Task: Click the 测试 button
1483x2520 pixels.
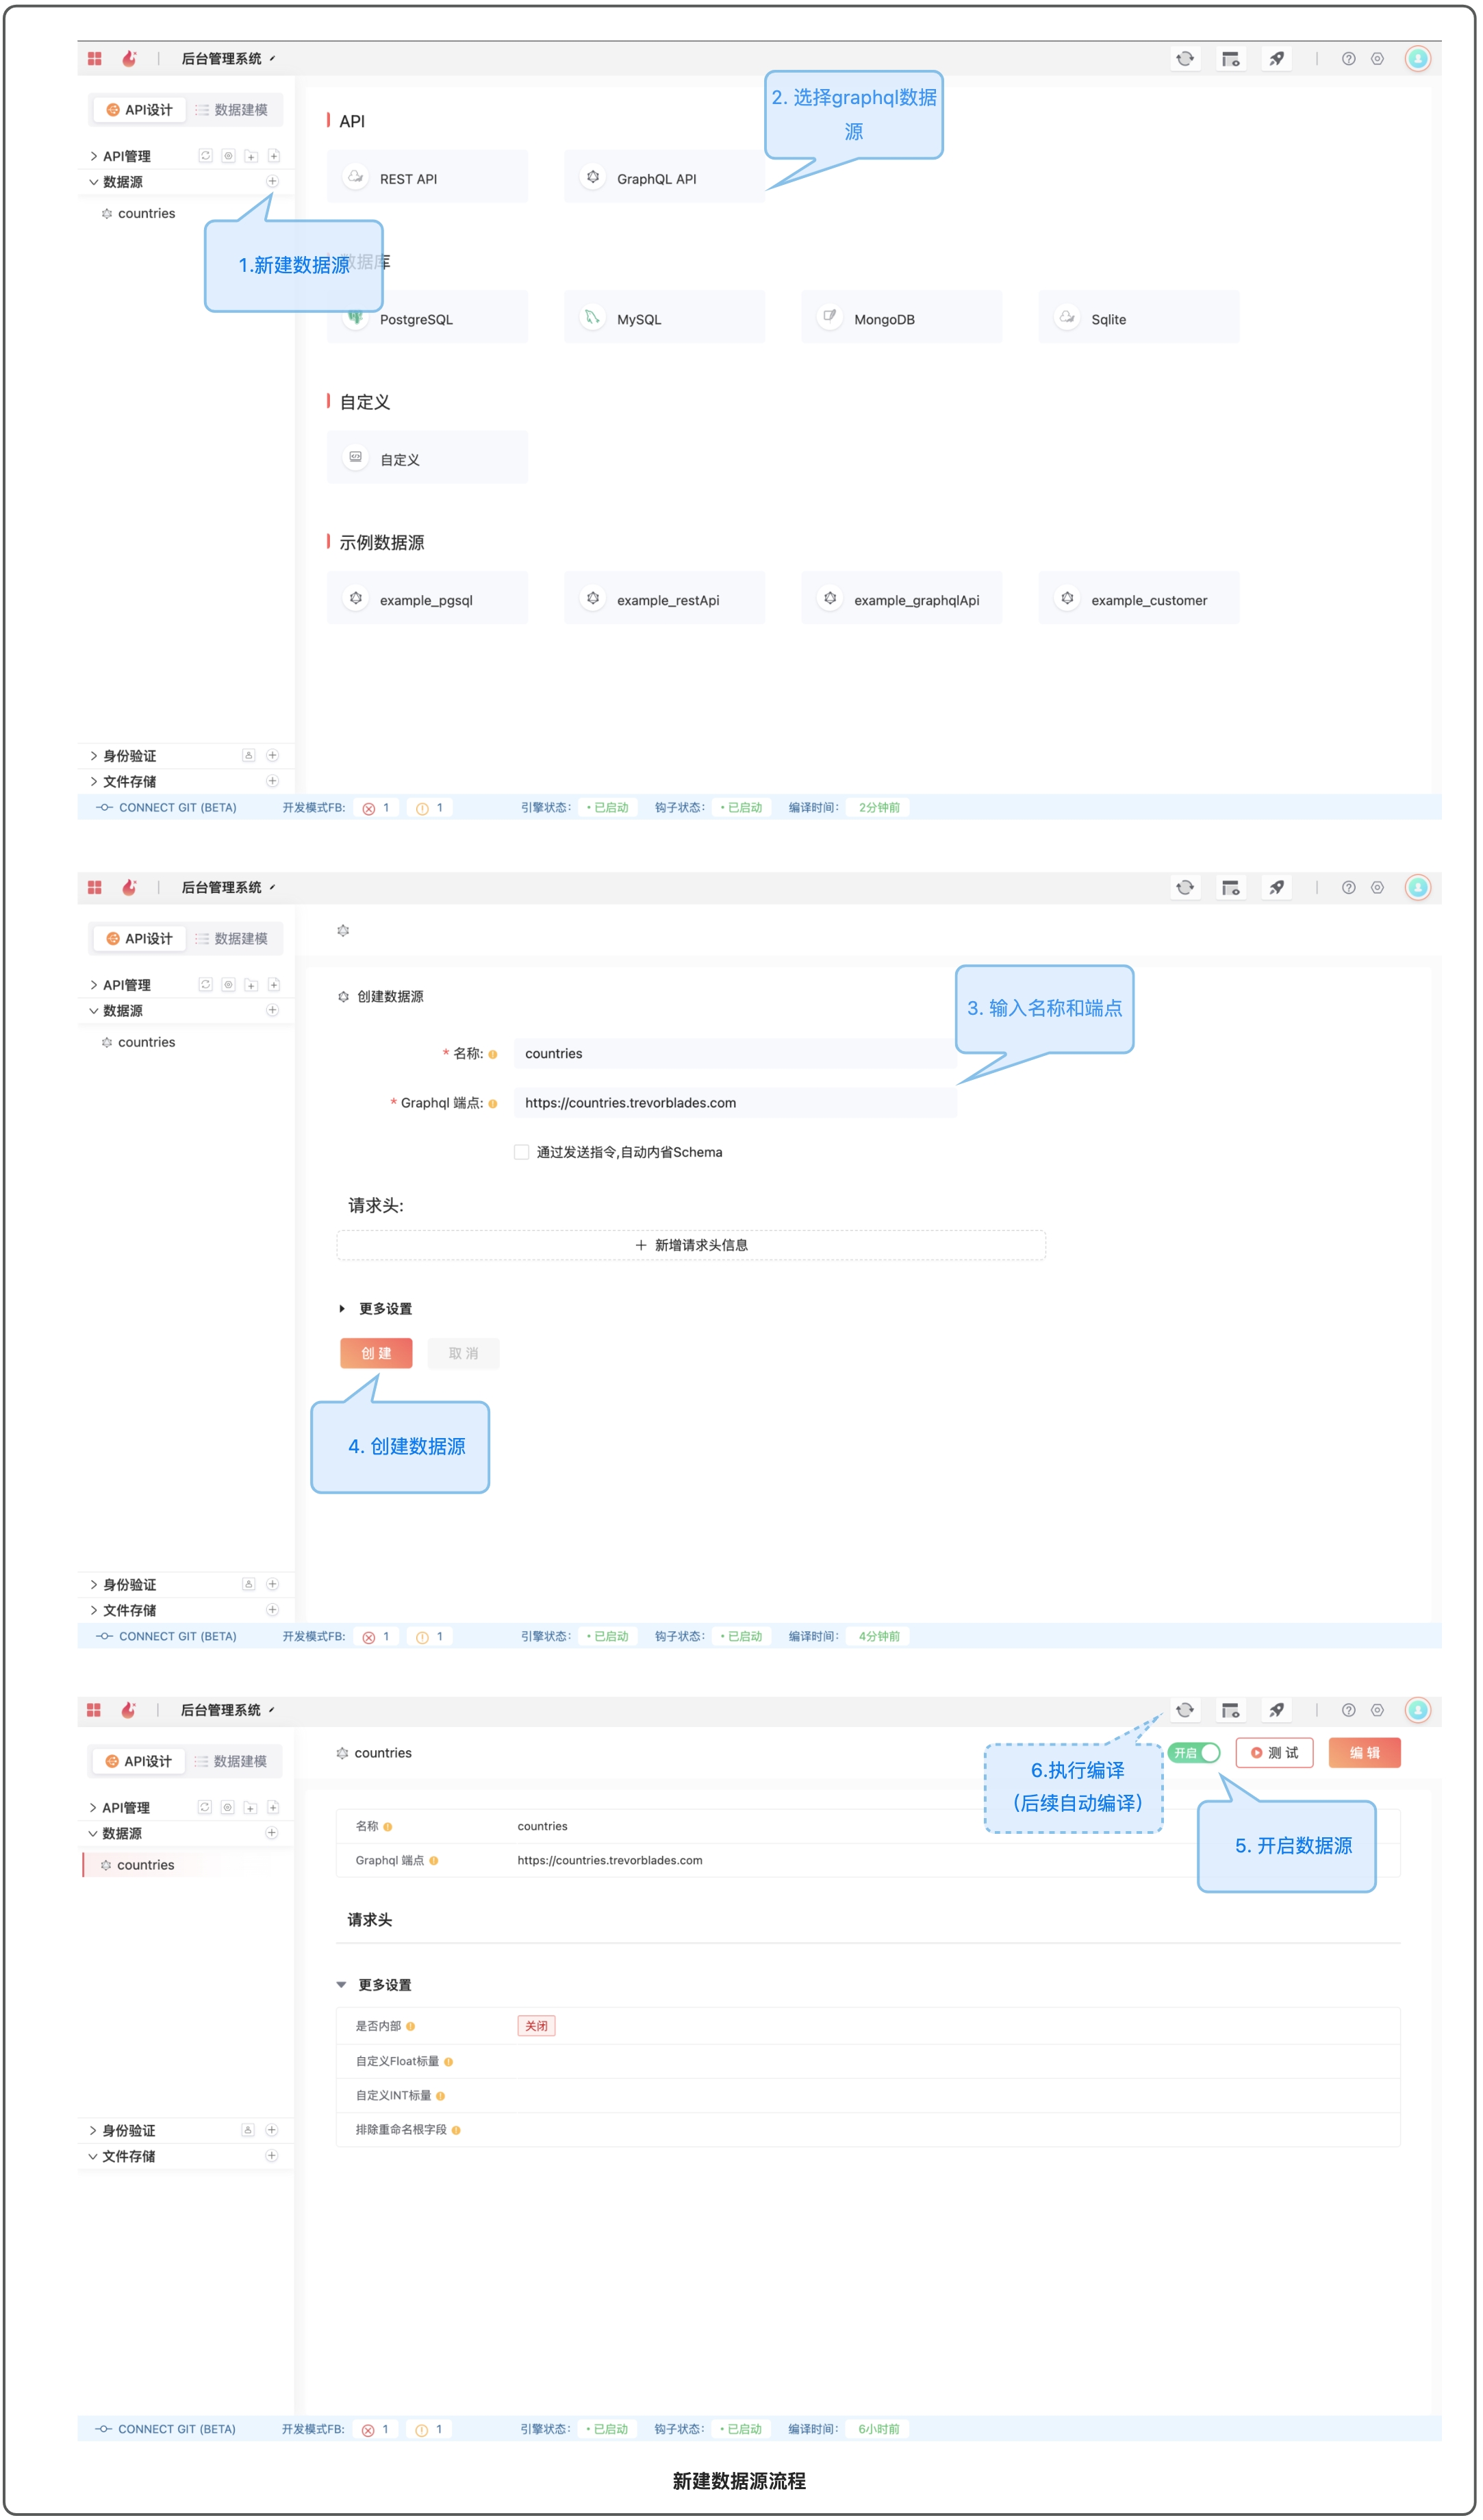Action: pos(1275,1754)
